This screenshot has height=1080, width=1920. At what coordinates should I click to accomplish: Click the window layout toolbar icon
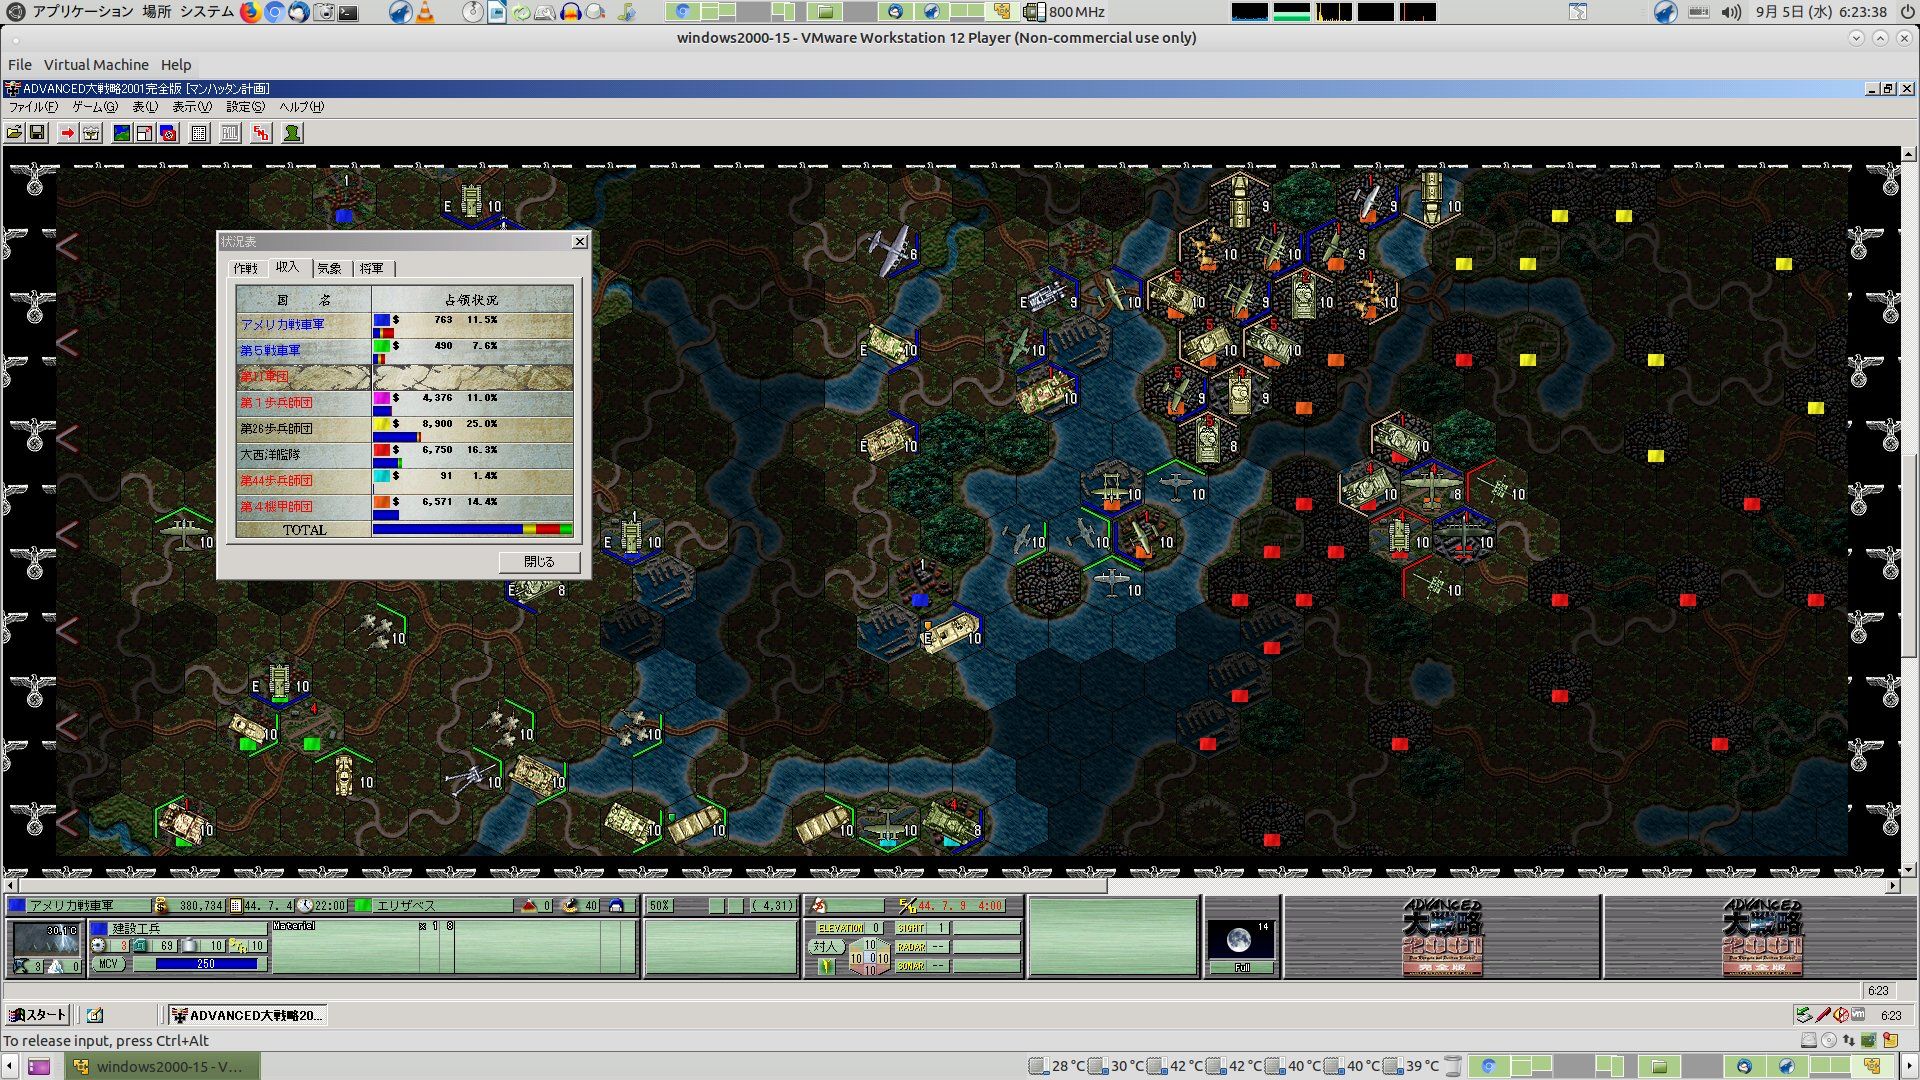(x=144, y=133)
